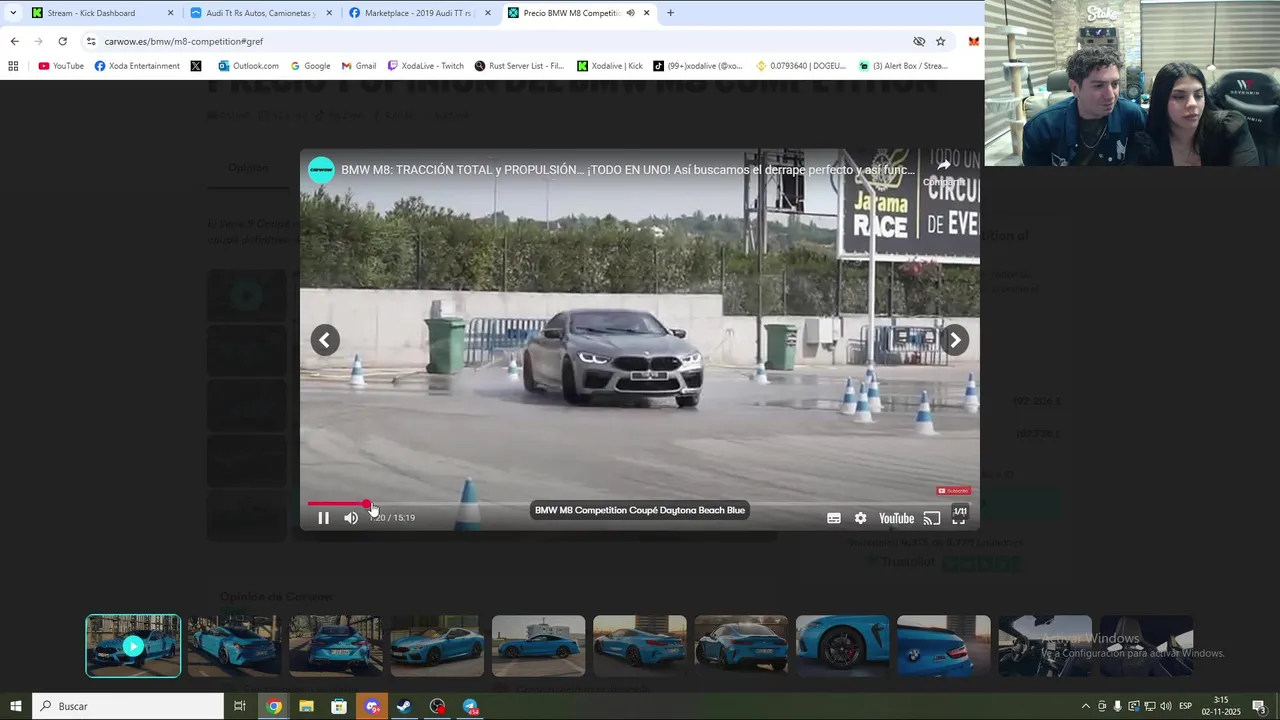The width and height of the screenshot is (1280, 720).
Task: Open the DOGEU price bookmark
Action: [x=801, y=66]
